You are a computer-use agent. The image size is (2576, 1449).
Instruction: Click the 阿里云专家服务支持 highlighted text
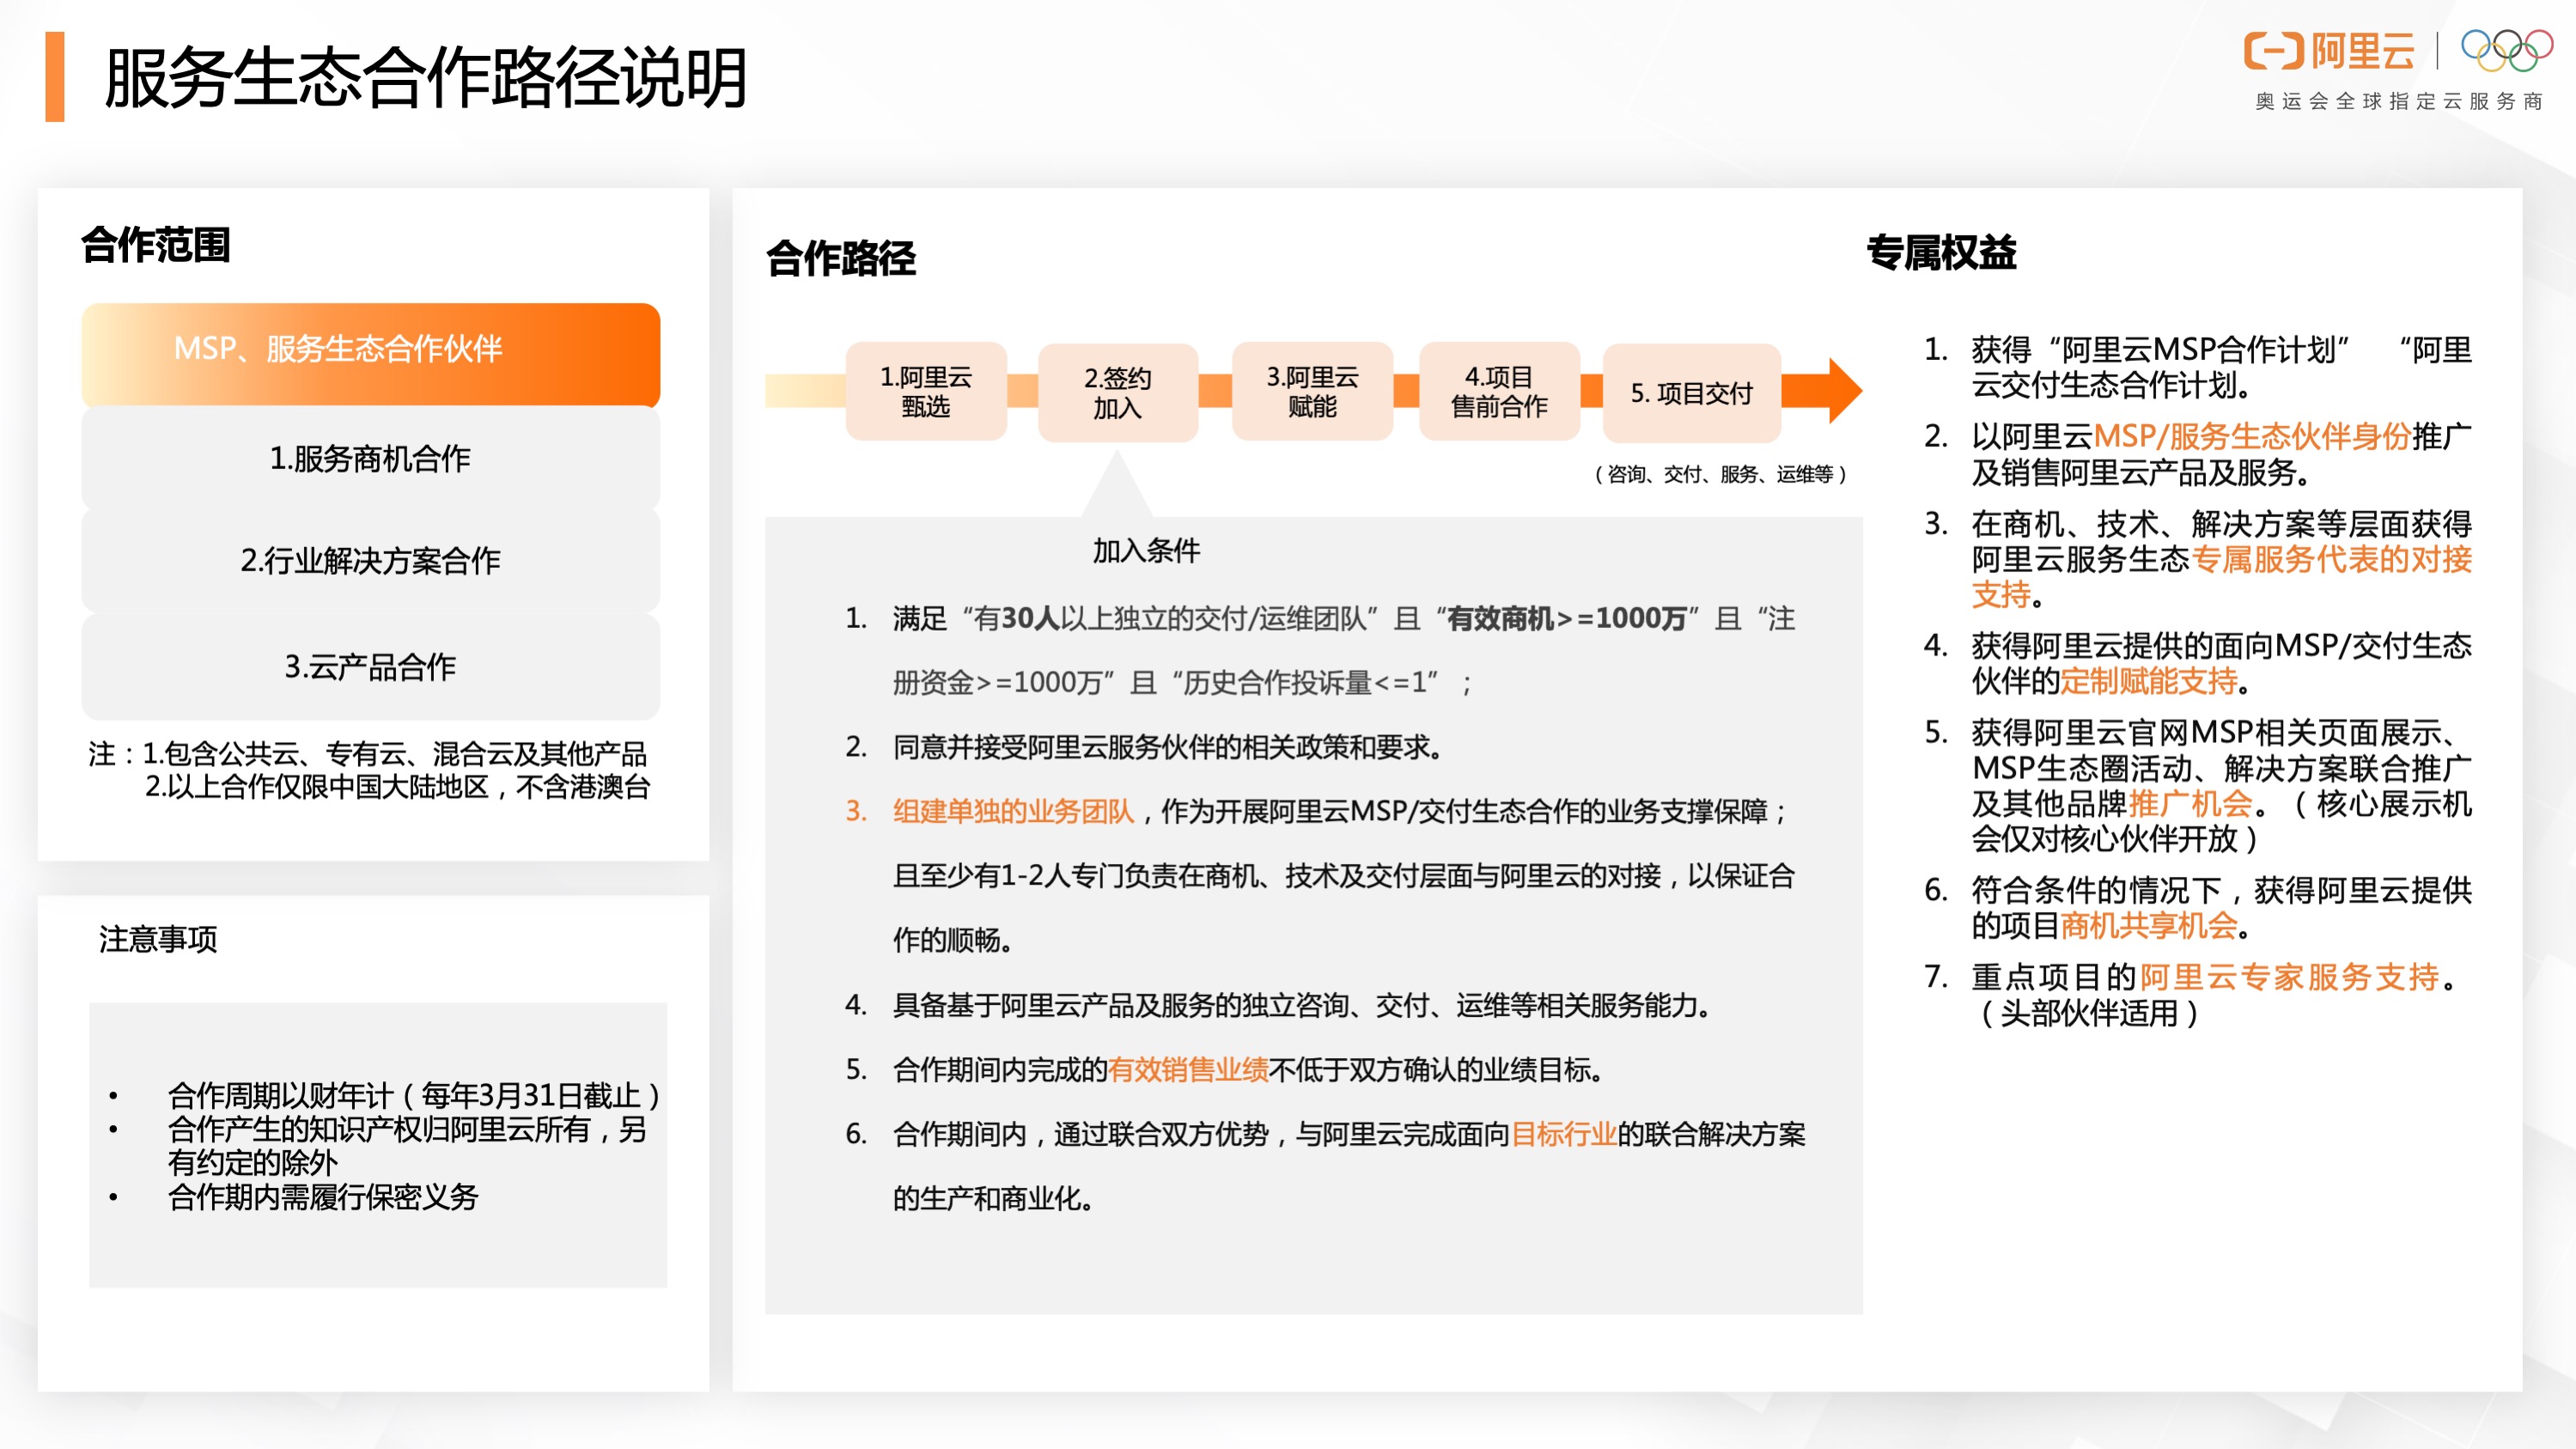[2289, 977]
